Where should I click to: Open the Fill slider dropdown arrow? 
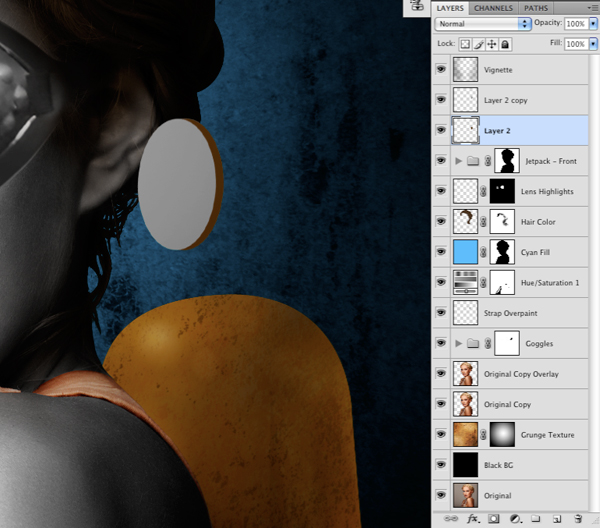pyautogui.click(x=593, y=44)
